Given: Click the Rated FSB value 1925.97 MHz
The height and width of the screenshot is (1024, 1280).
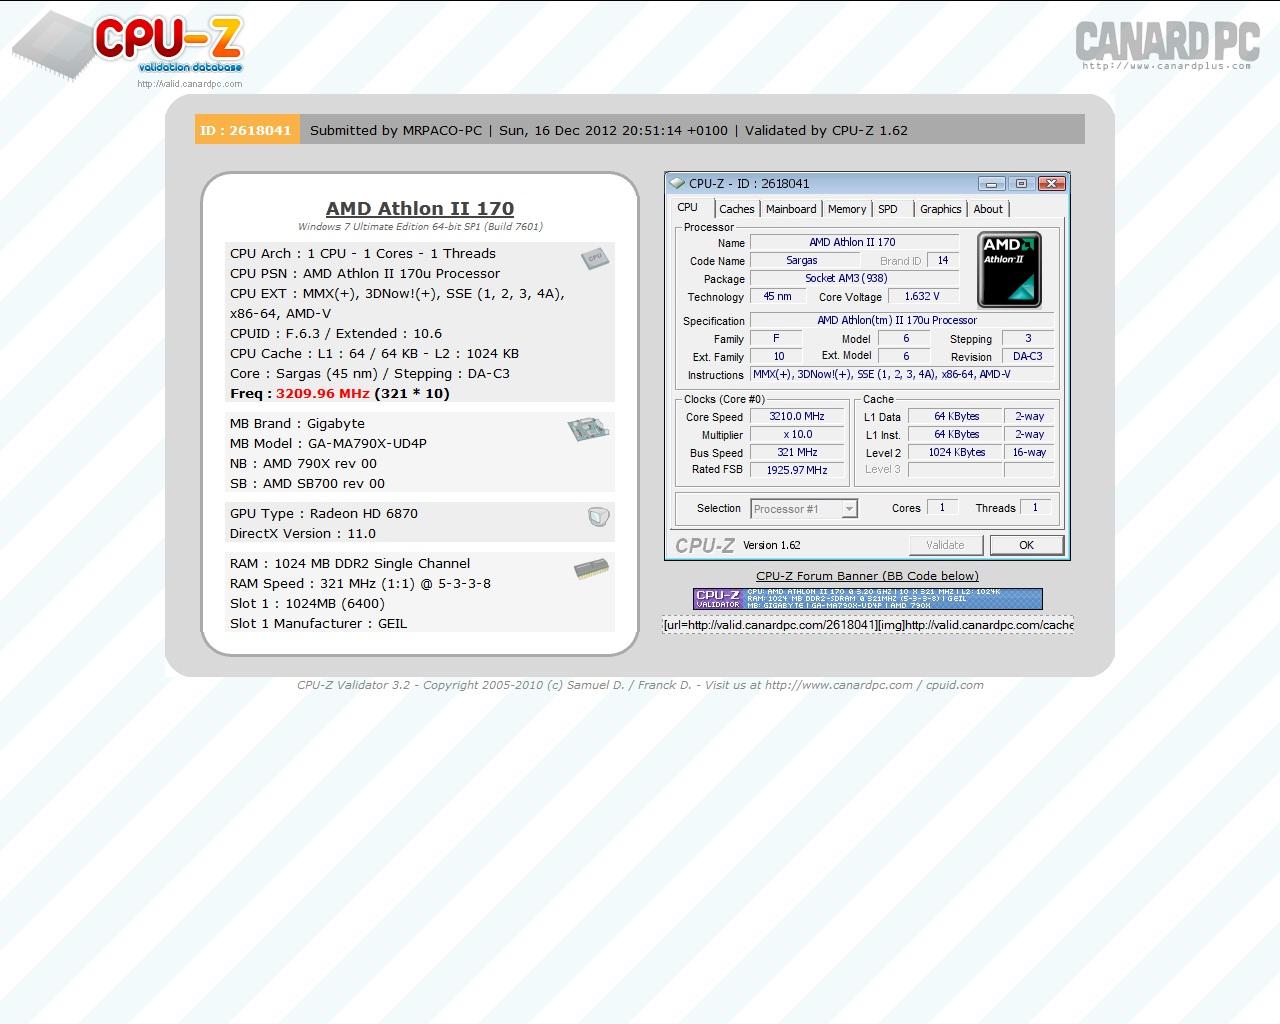Looking at the screenshot, I should (x=797, y=469).
